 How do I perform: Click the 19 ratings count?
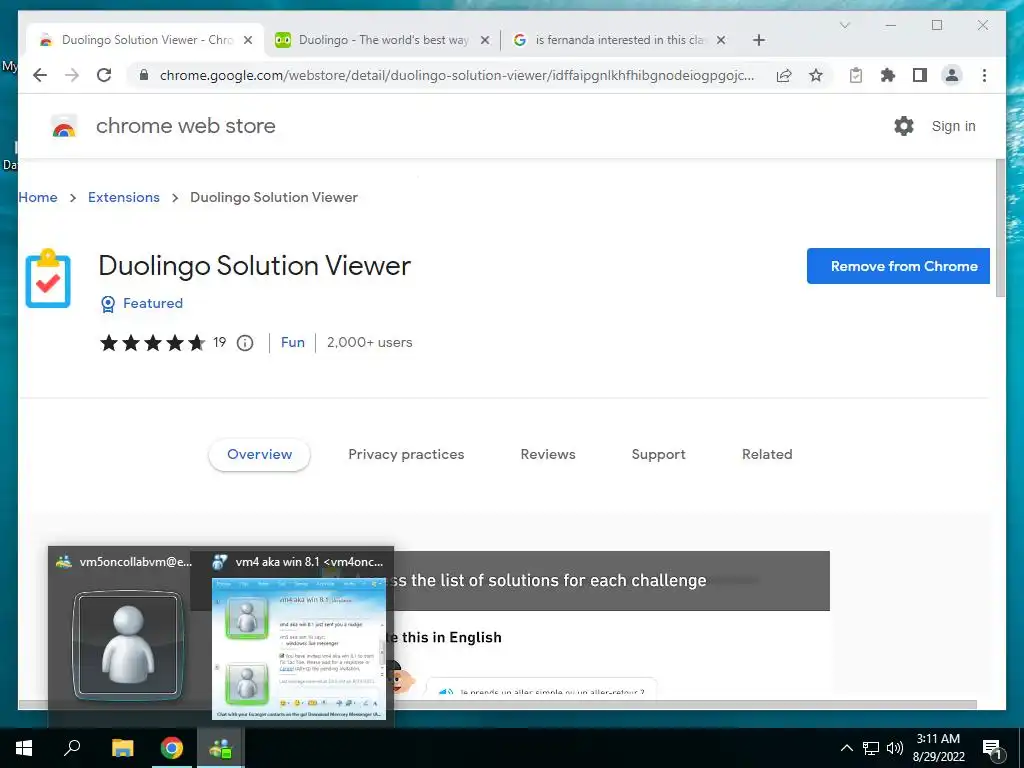(x=219, y=343)
